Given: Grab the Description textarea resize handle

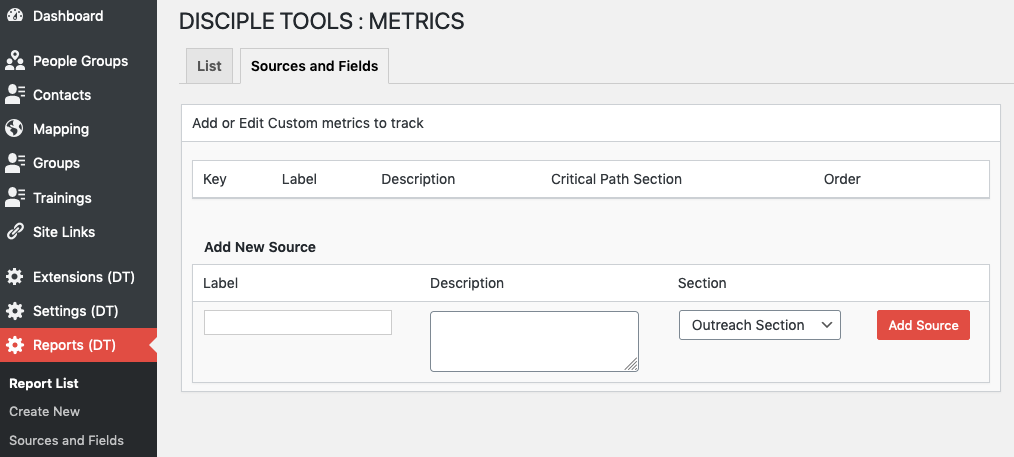Looking at the screenshot, I should point(631,365).
